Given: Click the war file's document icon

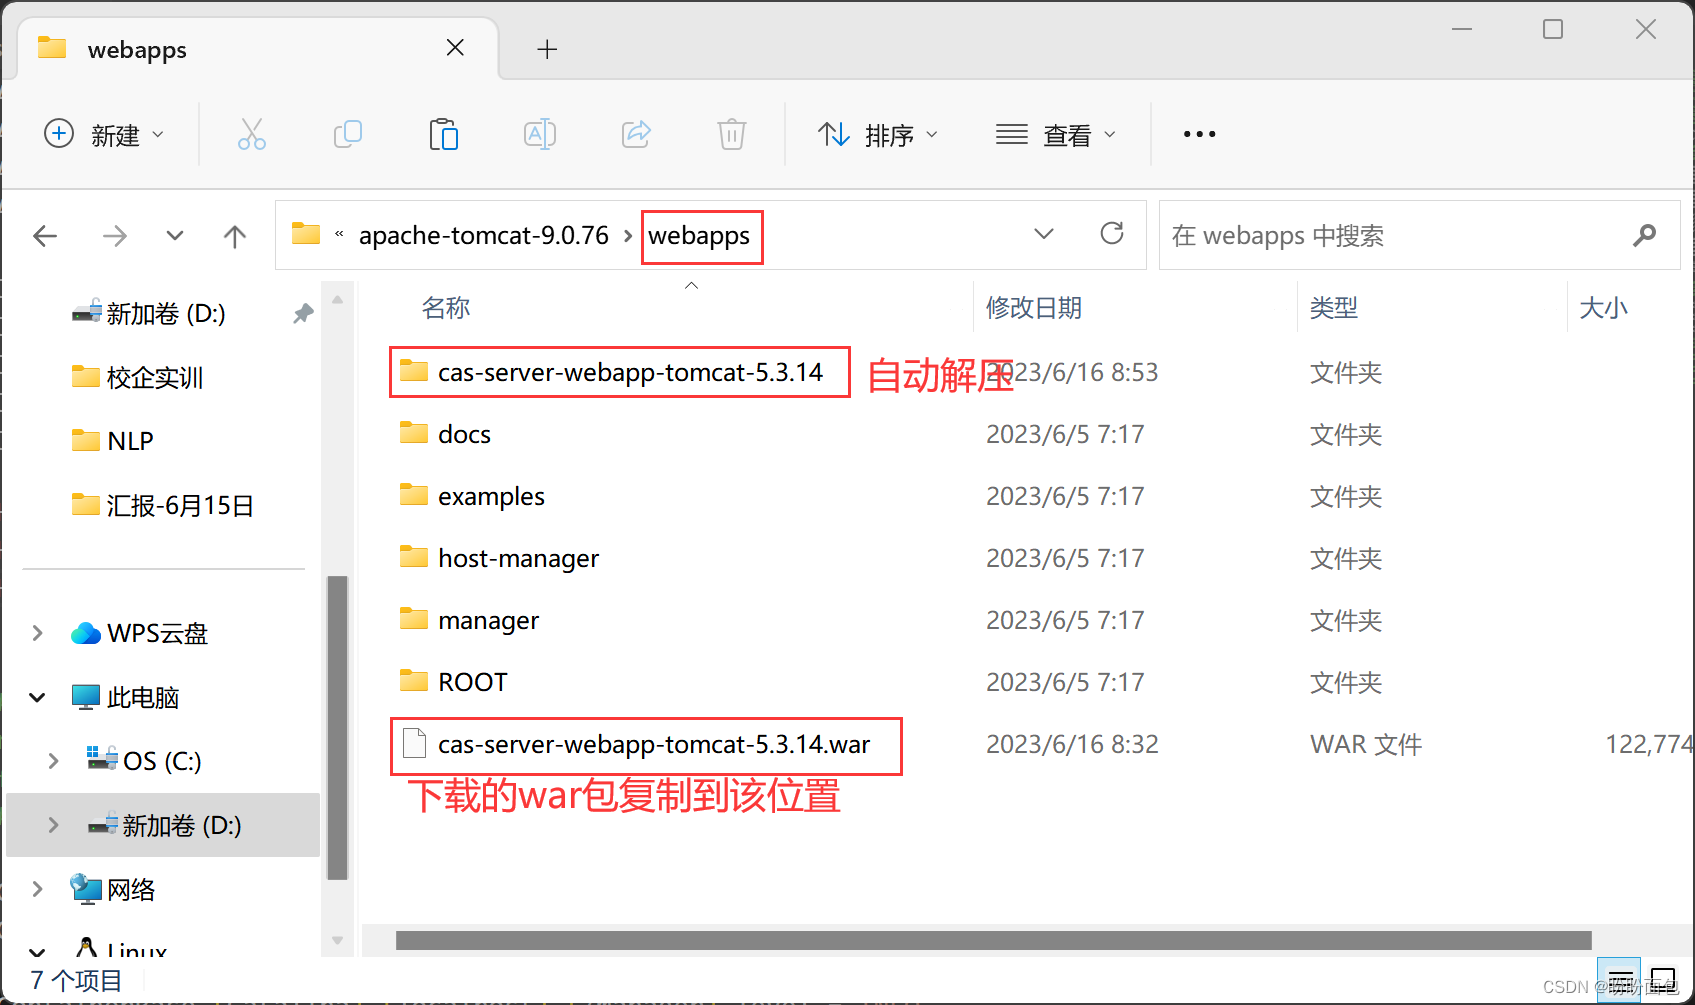Looking at the screenshot, I should click(413, 744).
